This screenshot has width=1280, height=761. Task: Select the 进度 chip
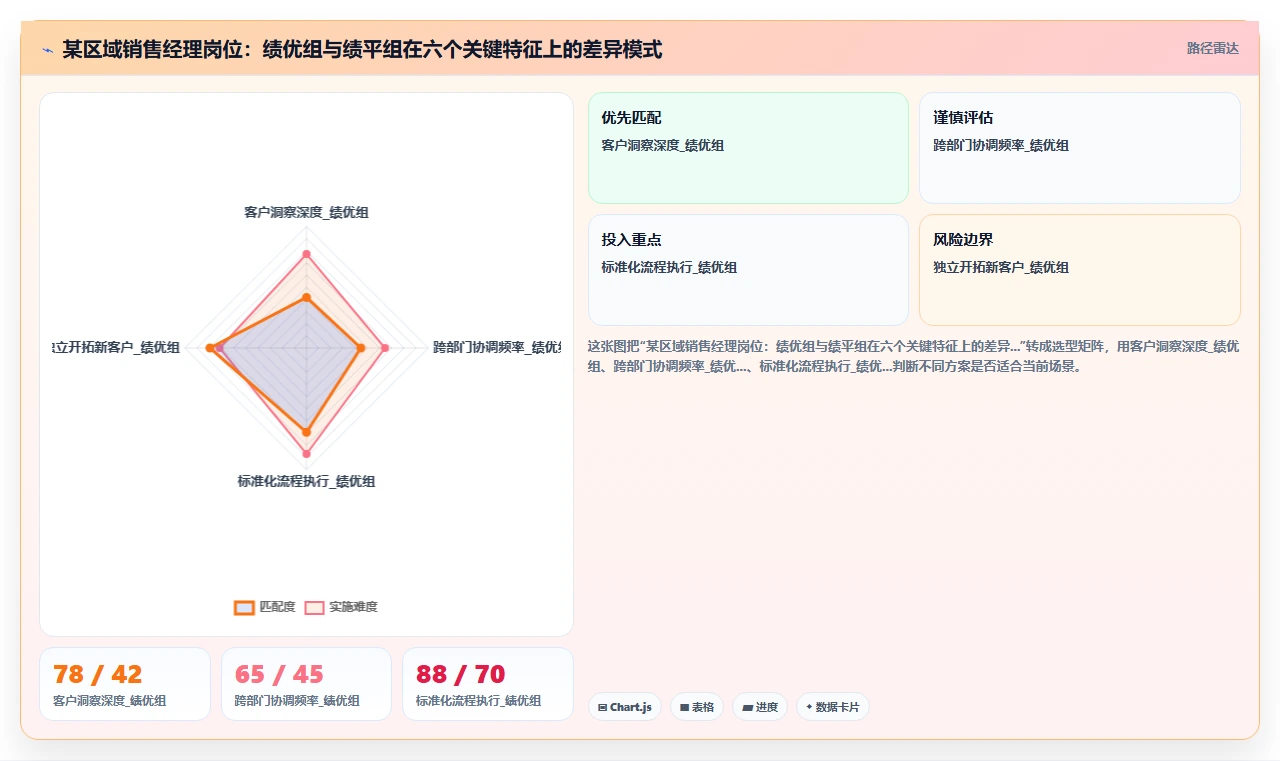[760, 707]
